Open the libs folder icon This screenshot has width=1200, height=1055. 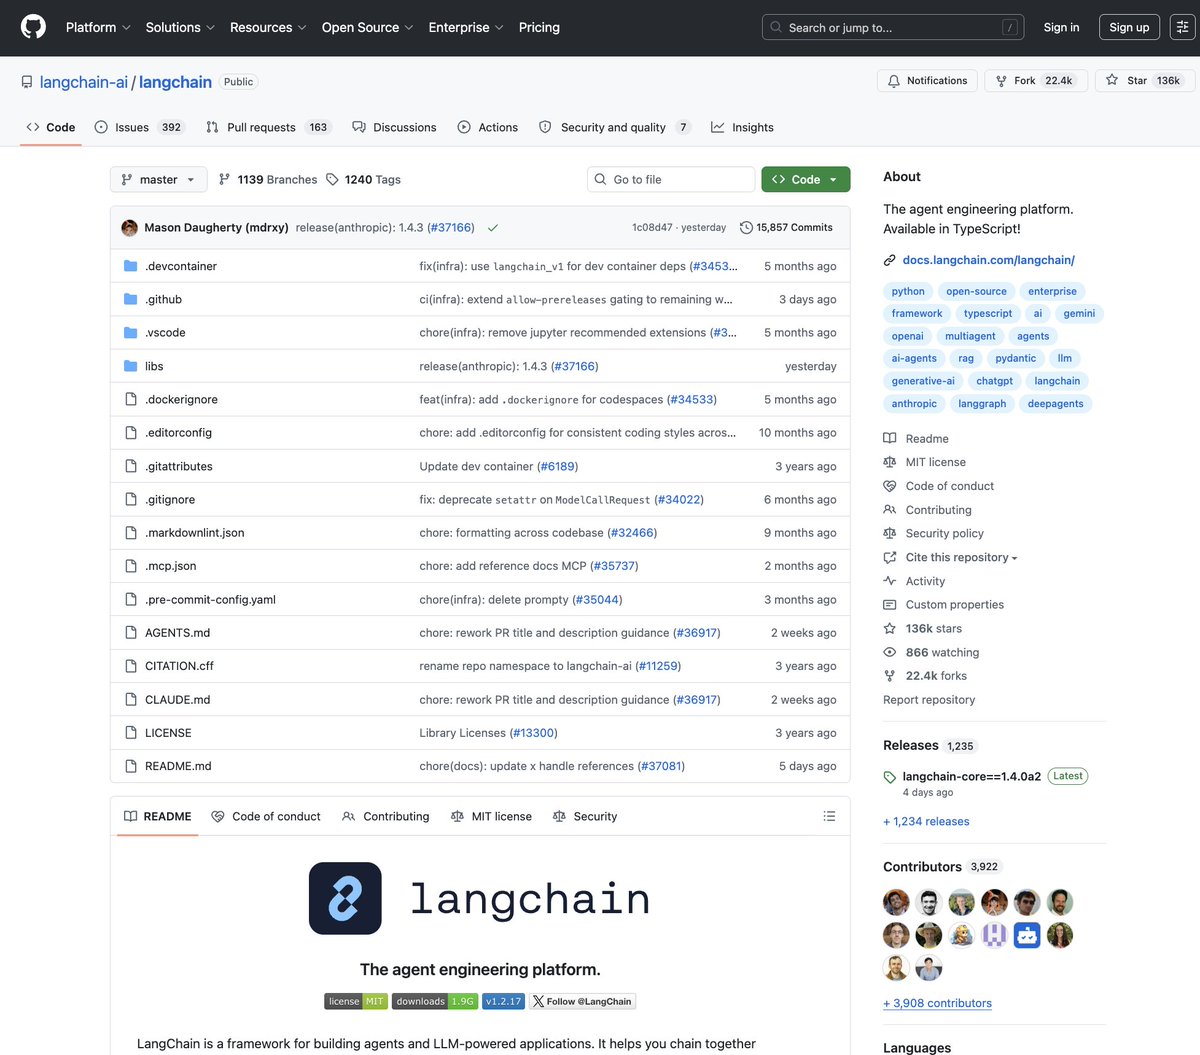tap(130, 366)
